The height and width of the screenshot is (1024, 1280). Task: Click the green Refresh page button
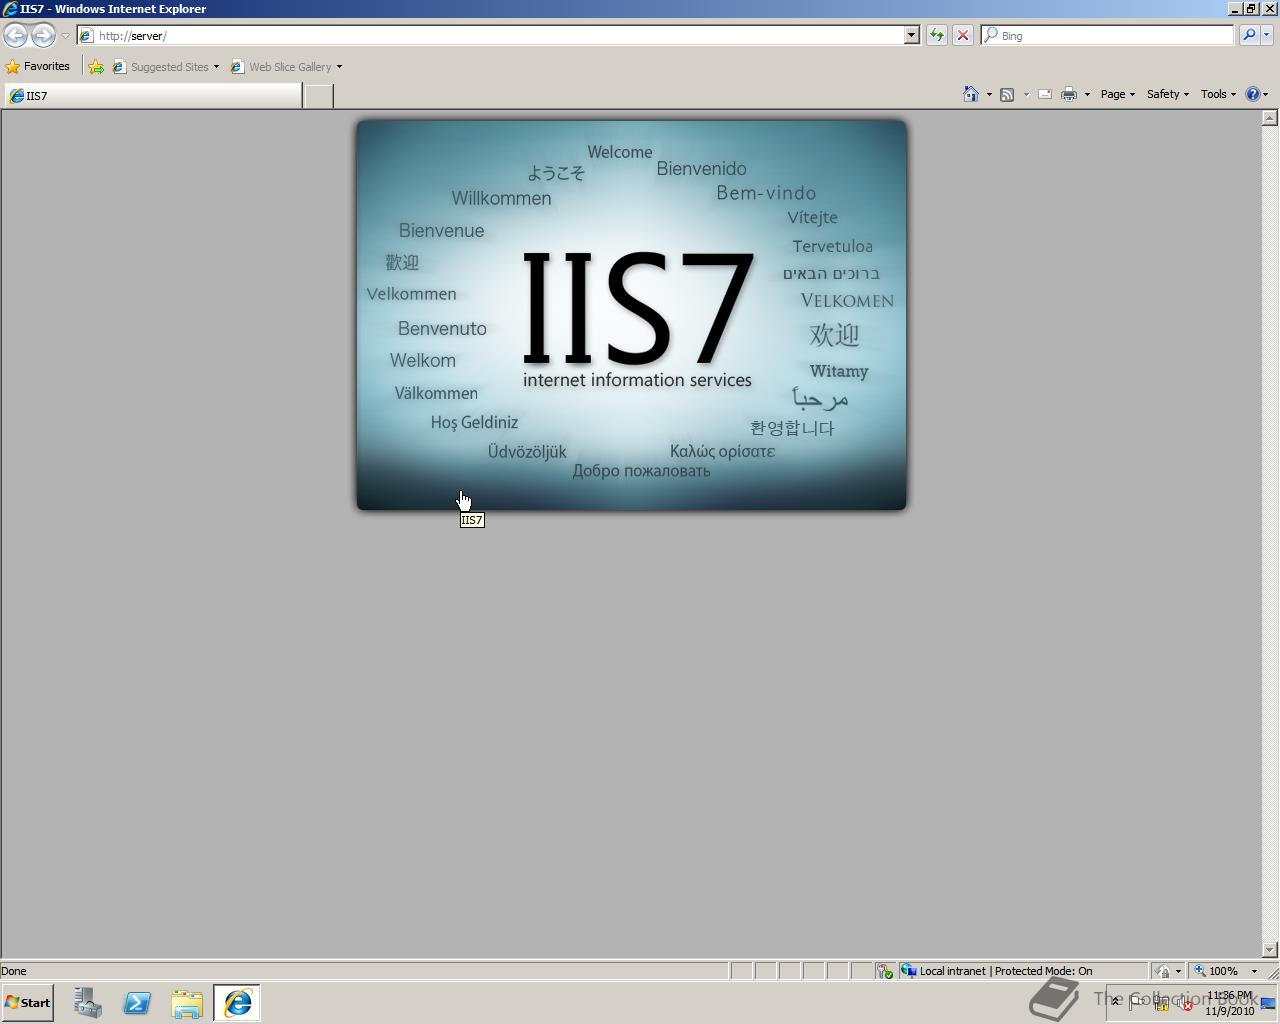coord(936,35)
